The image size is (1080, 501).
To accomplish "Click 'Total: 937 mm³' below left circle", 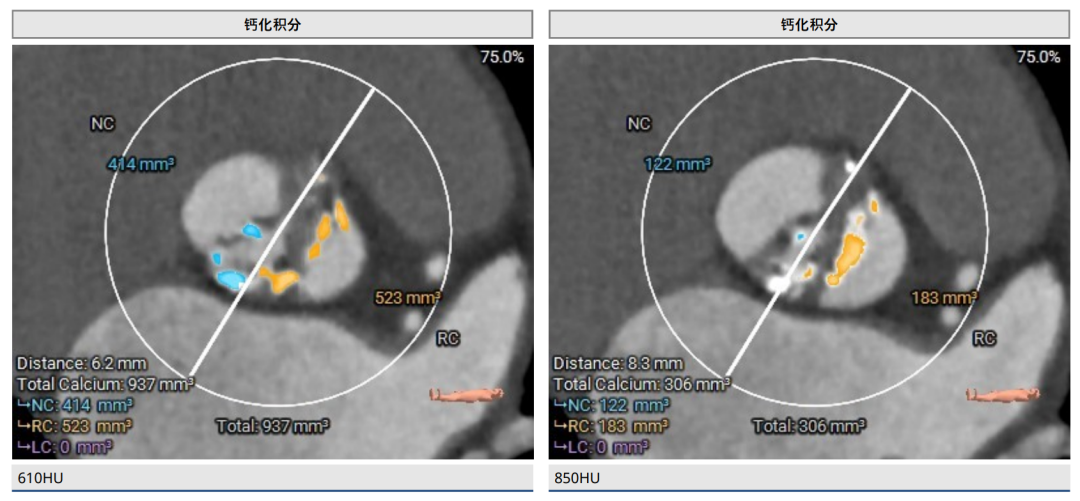I will click(273, 425).
